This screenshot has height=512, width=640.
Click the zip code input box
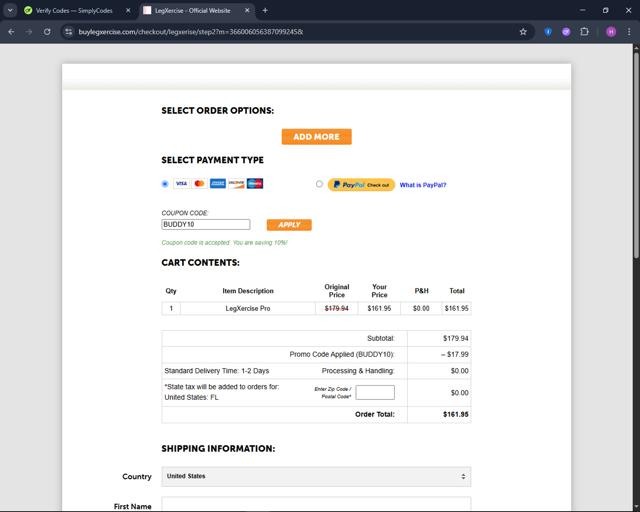coord(375,392)
